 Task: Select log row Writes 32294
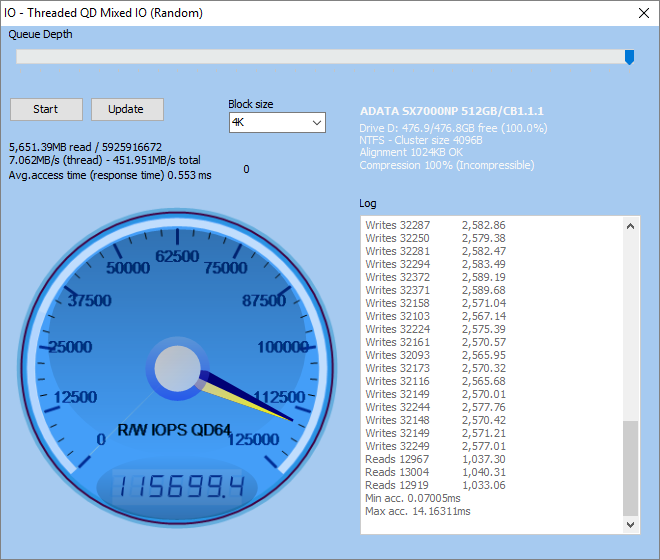coord(435,264)
